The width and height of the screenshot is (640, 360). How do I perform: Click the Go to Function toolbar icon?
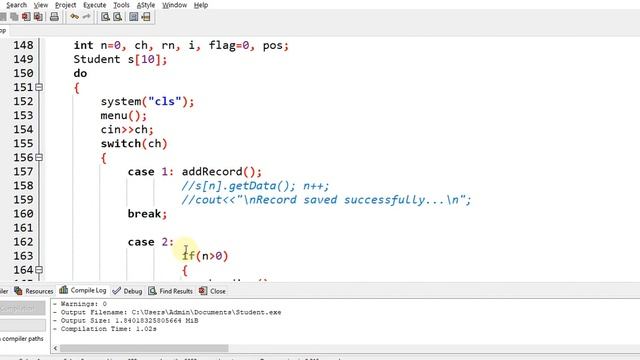point(133,17)
